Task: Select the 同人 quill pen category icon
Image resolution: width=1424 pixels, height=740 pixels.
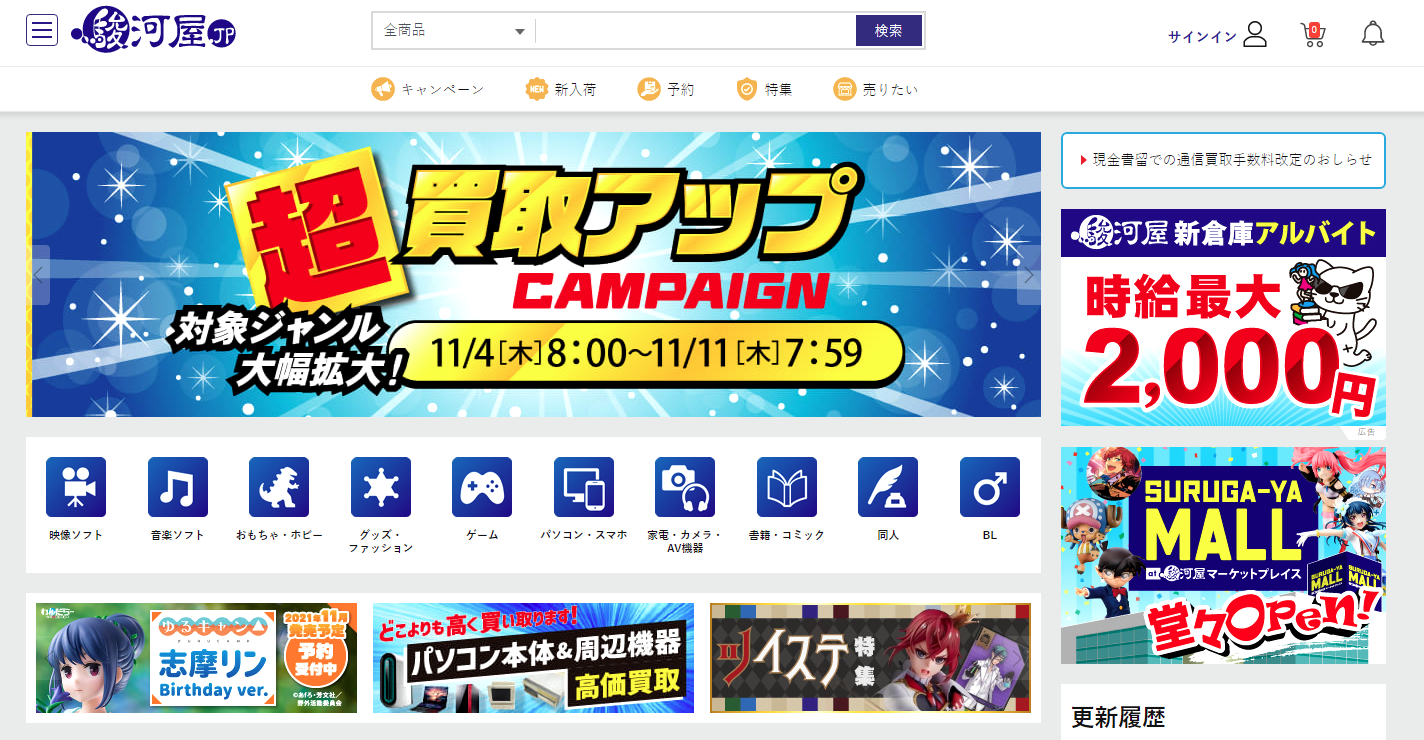Action: pyautogui.click(x=888, y=487)
